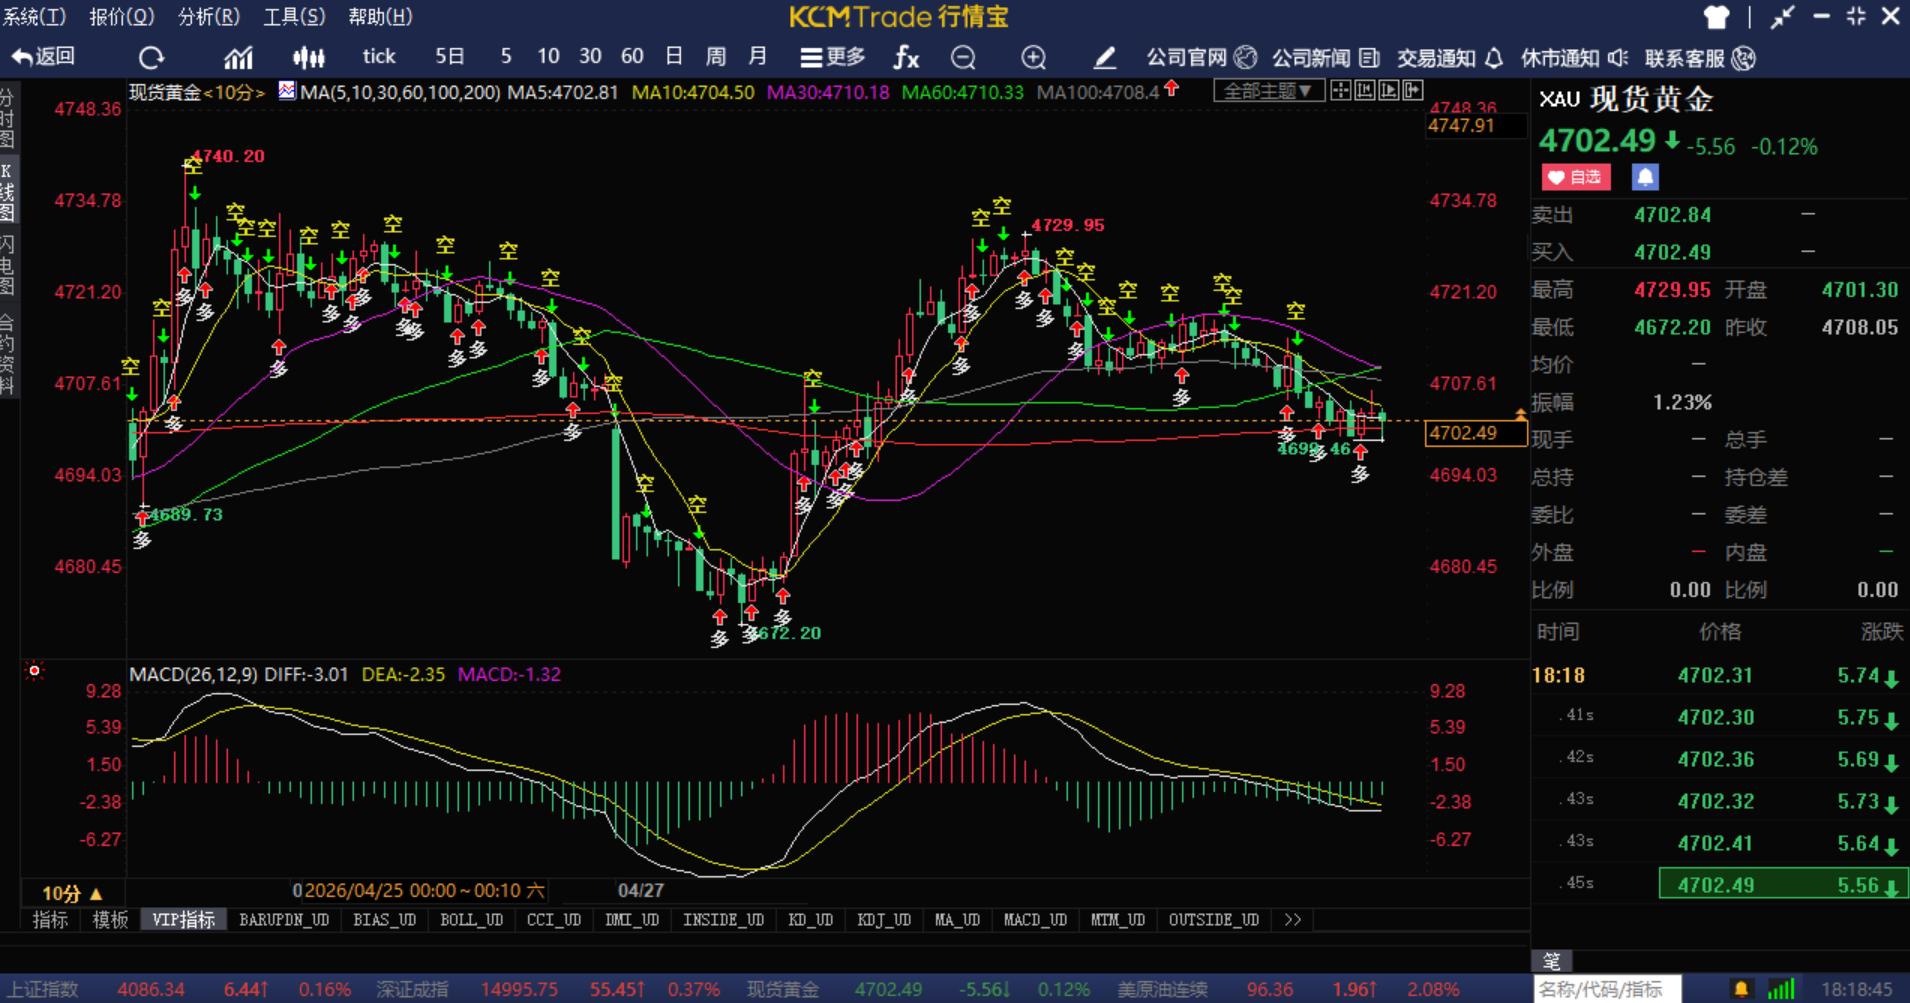Click the refresh icon in toolbar
Viewport: 1910px width, 1003px height.
151,57
